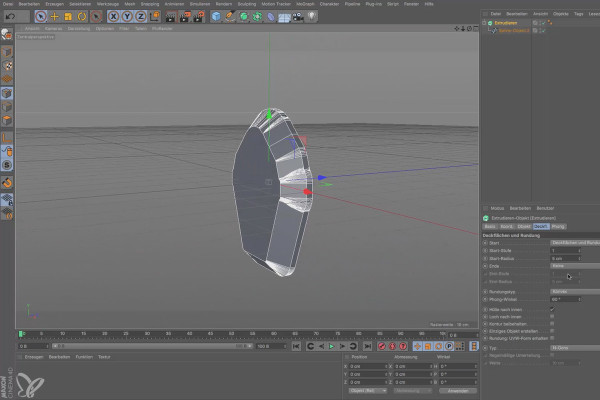
Task: Collapse the Extrudieren object hierarchy
Action: 484,23
